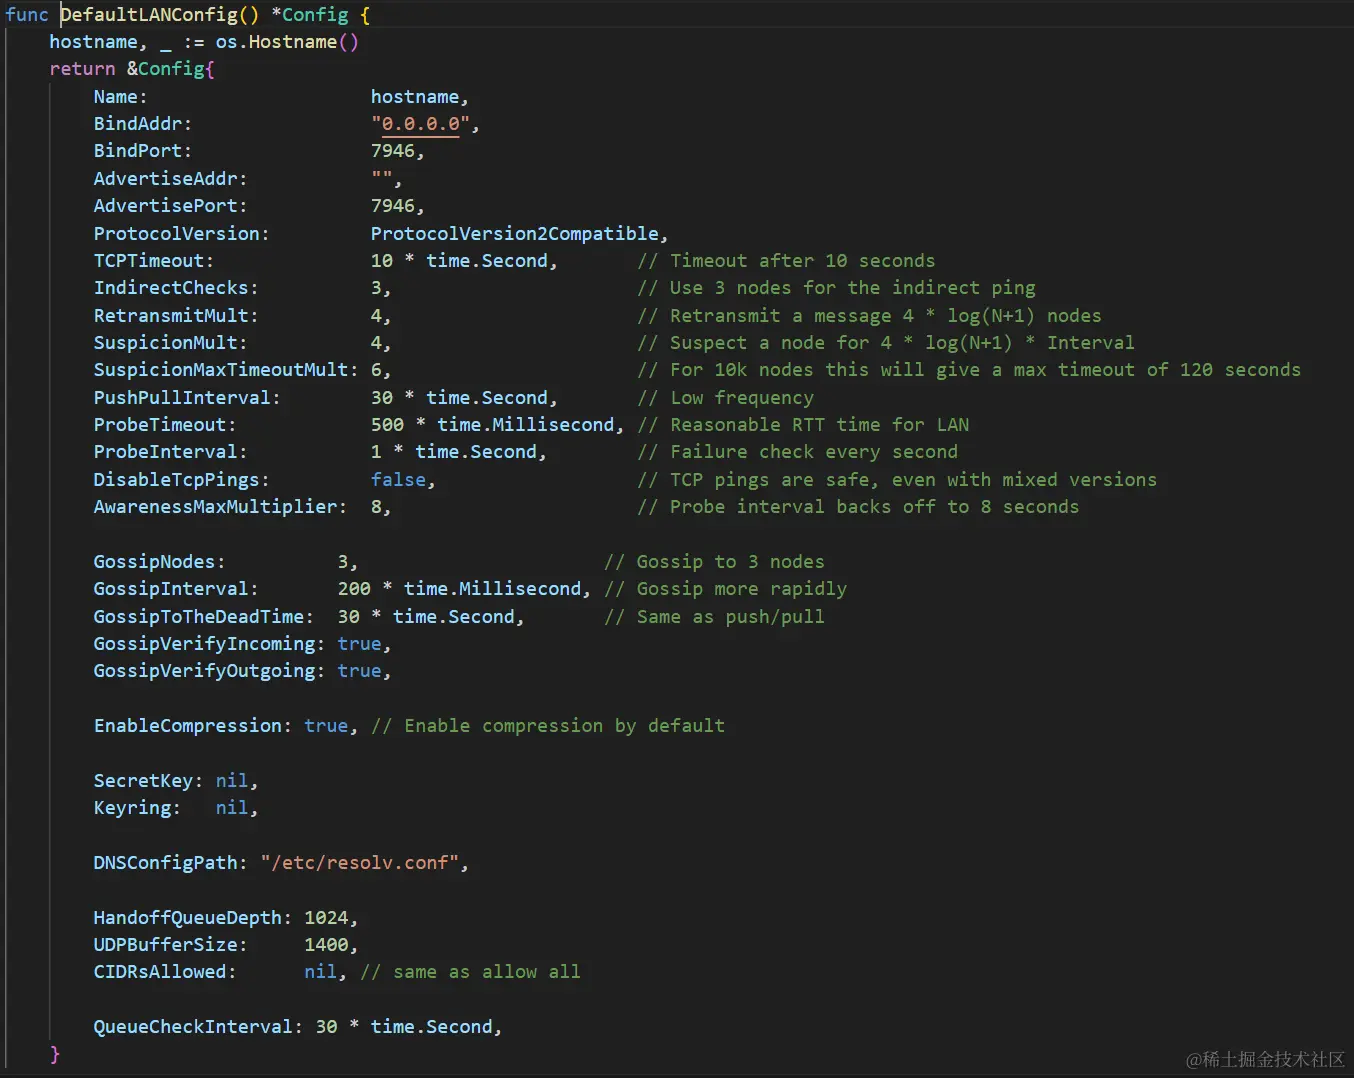Select the IndirectChecks field
This screenshot has height=1078, width=1354.
pyautogui.click(x=171, y=288)
